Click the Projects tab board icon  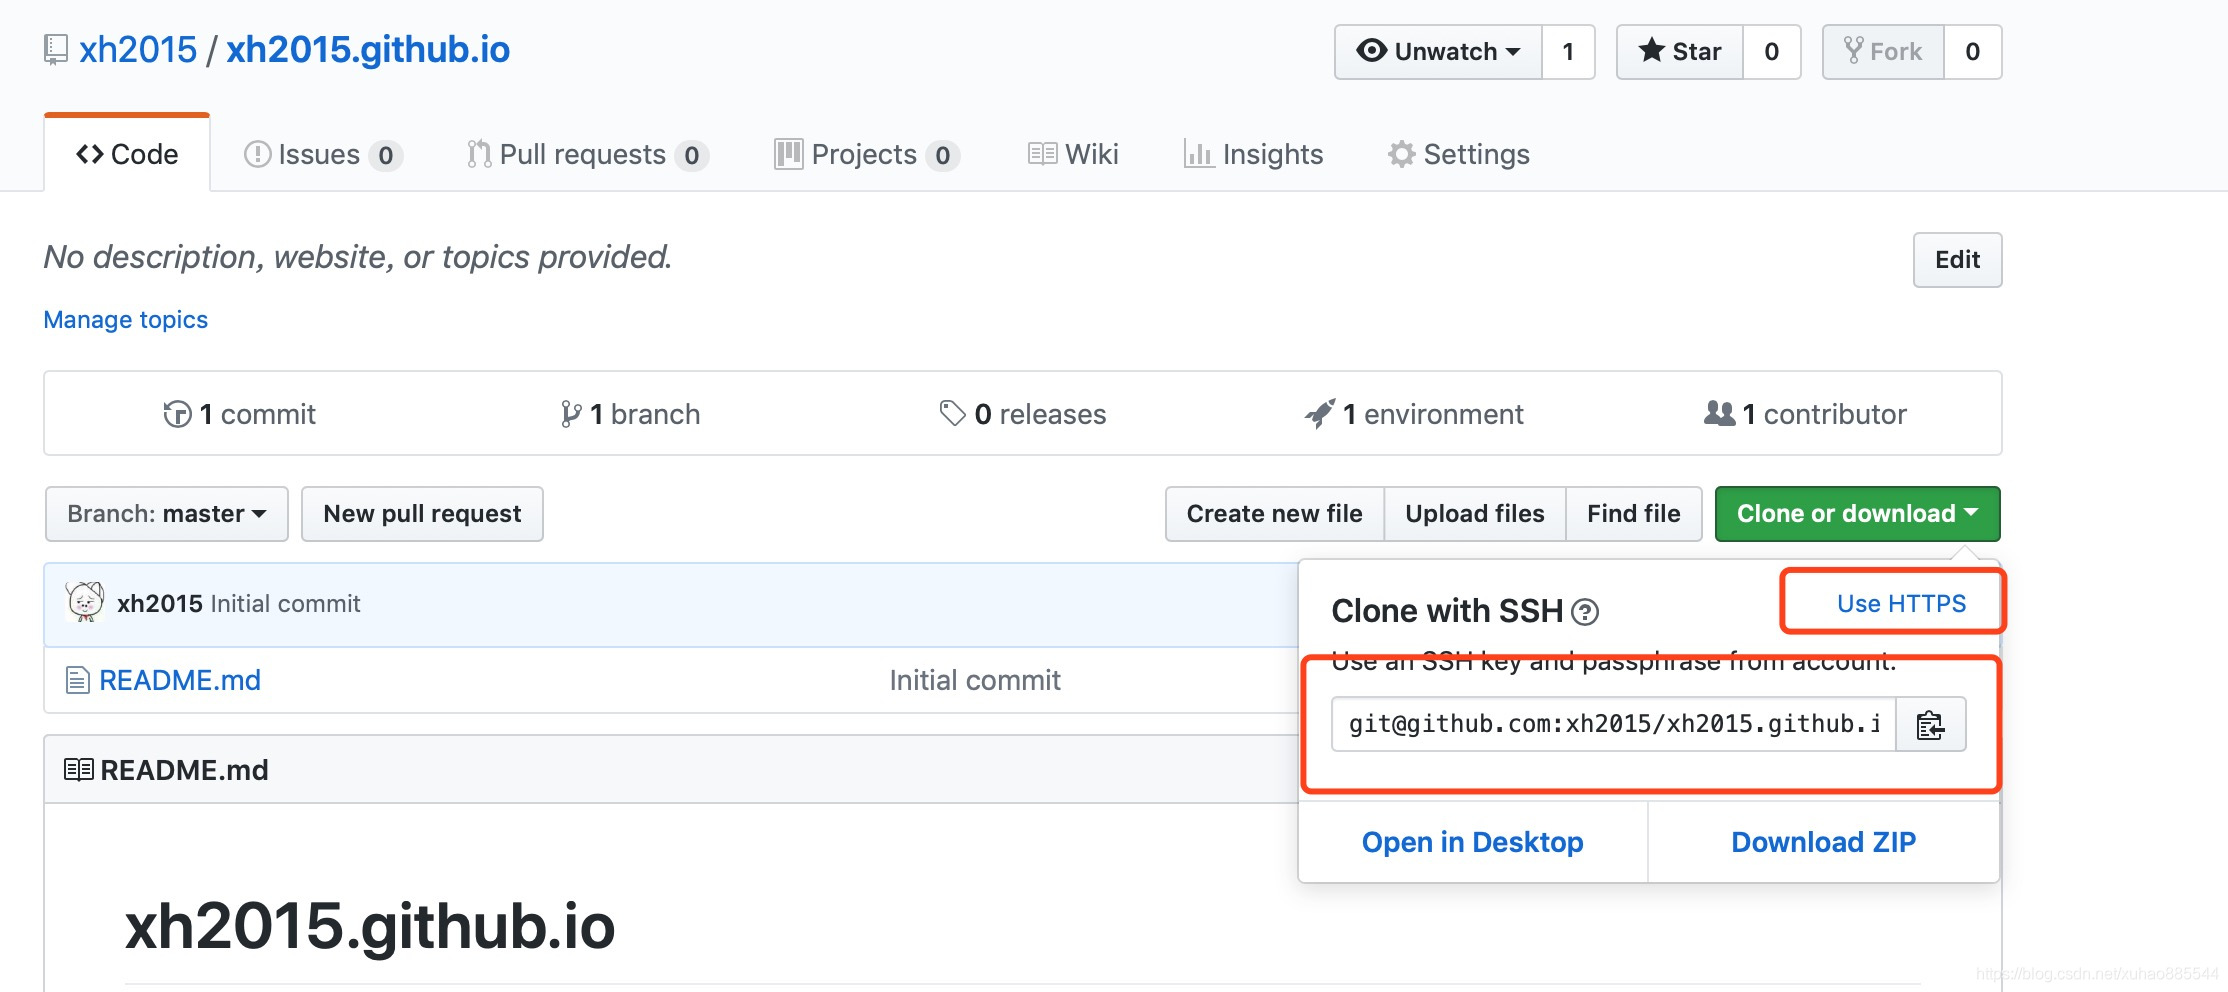click(x=789, y=154)
